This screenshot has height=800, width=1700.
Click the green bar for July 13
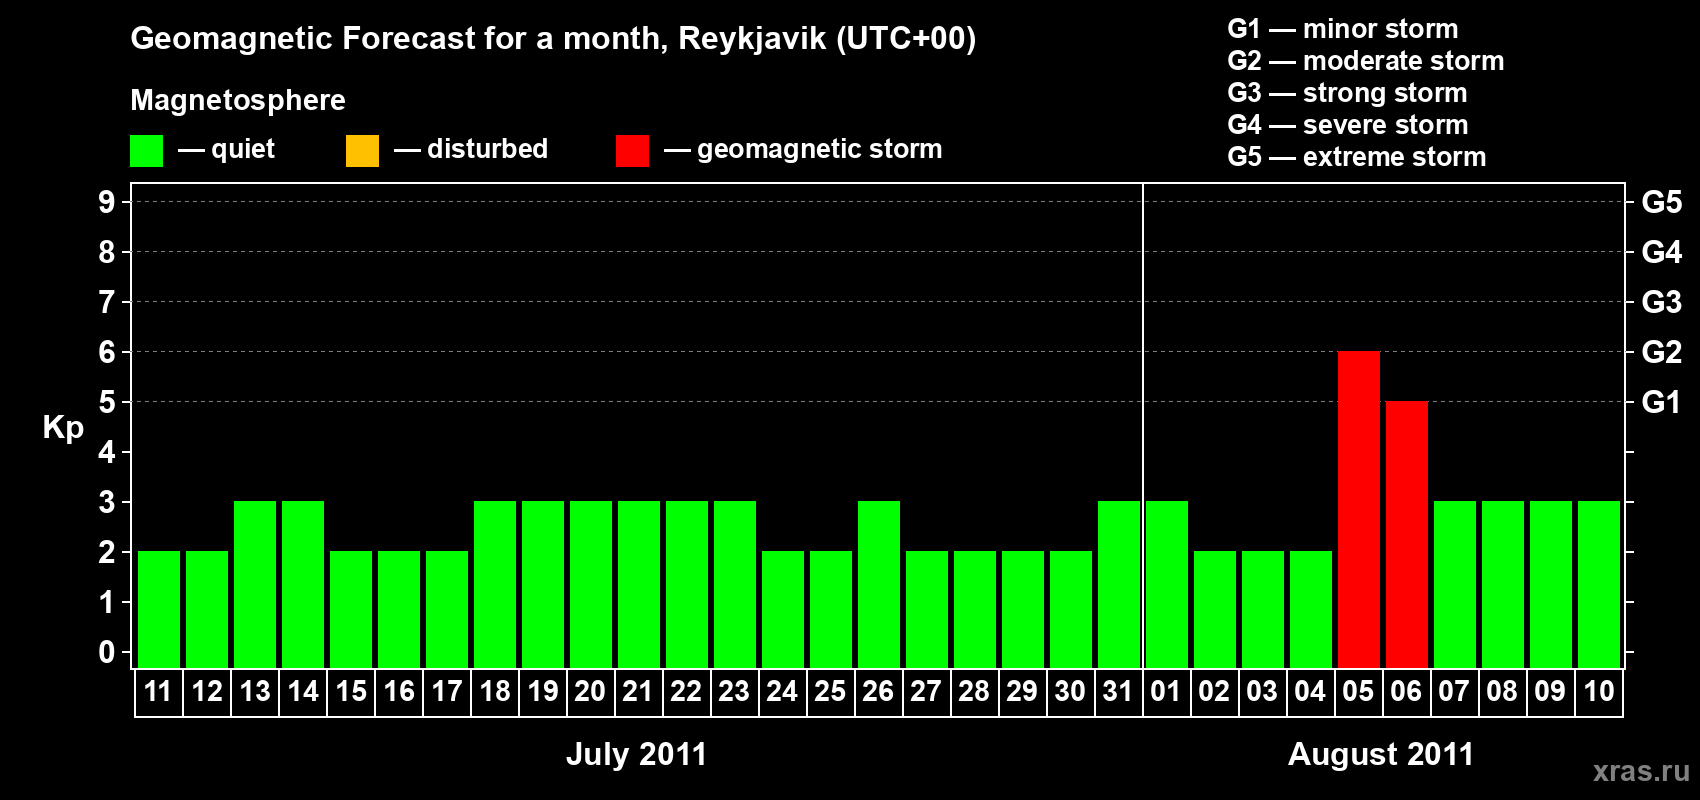(x=255, y=585)
